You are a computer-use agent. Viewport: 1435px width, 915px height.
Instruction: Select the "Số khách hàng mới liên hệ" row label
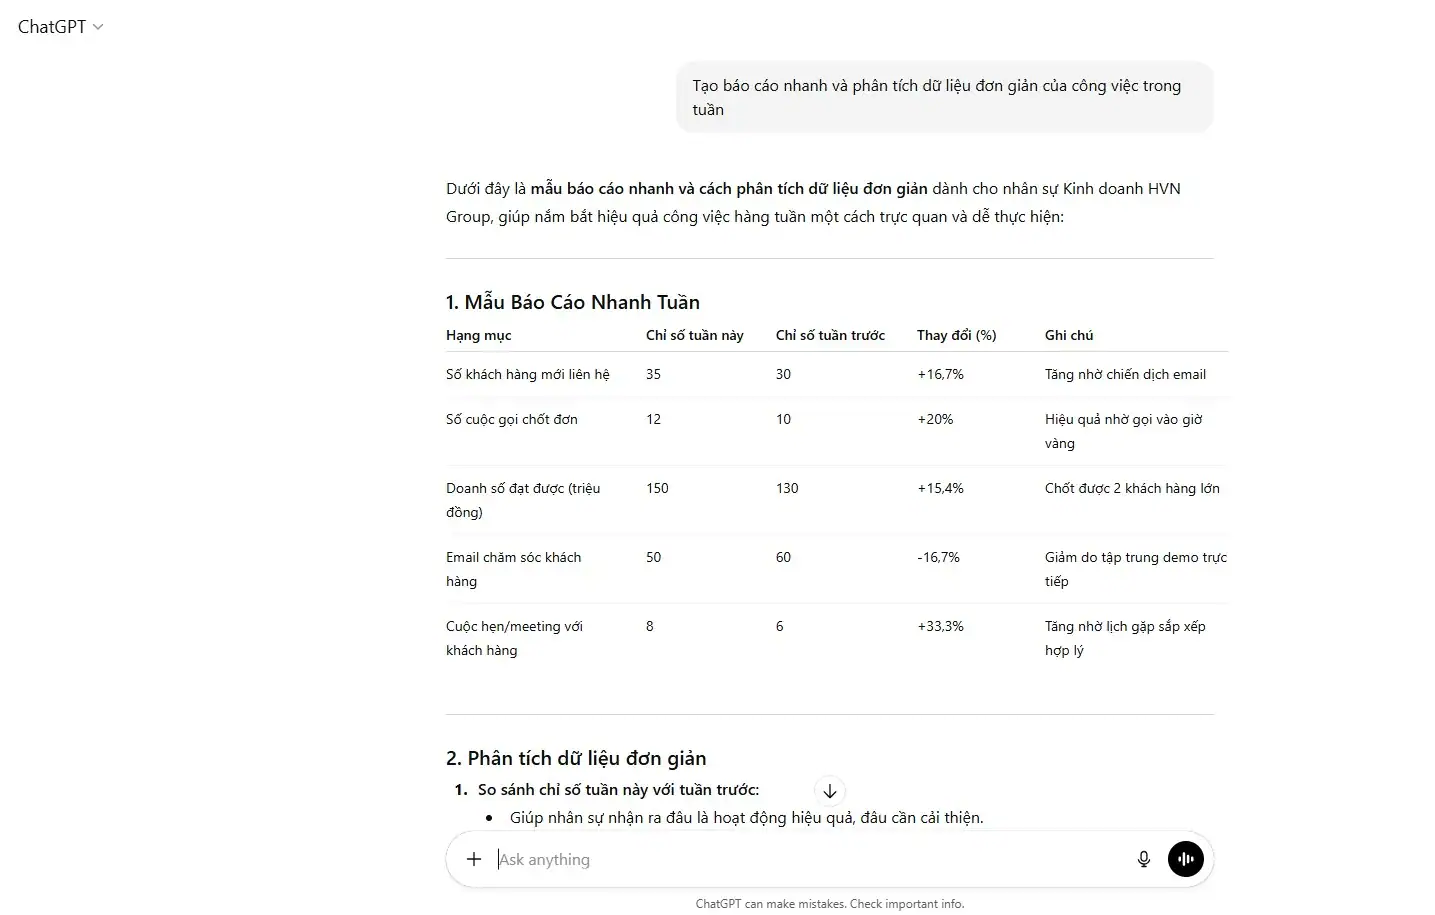(528, 374)
